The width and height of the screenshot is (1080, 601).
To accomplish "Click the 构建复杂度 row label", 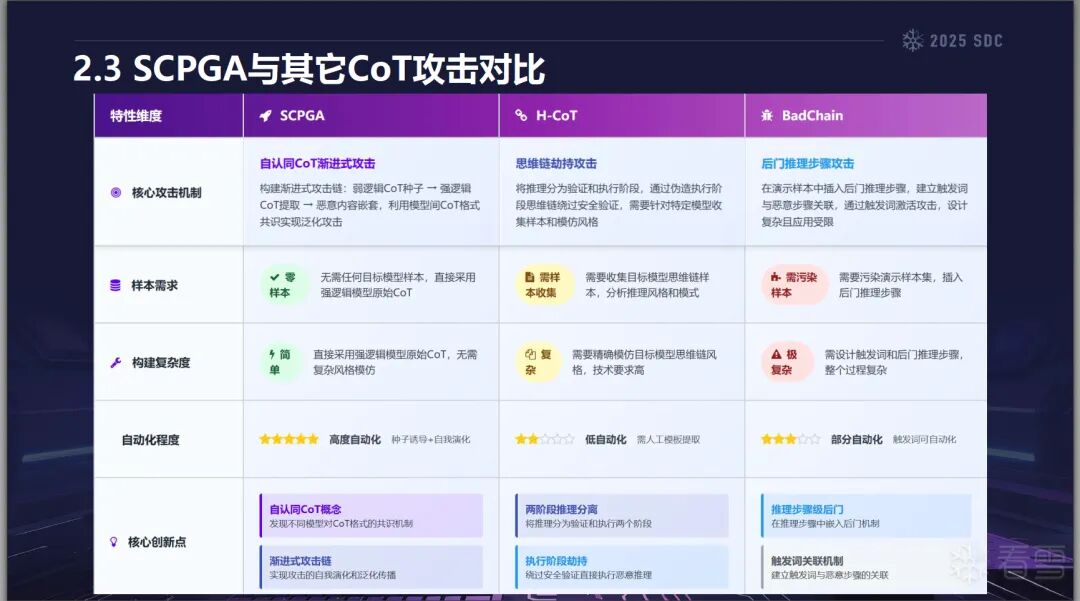I will [x=160, y=362].
